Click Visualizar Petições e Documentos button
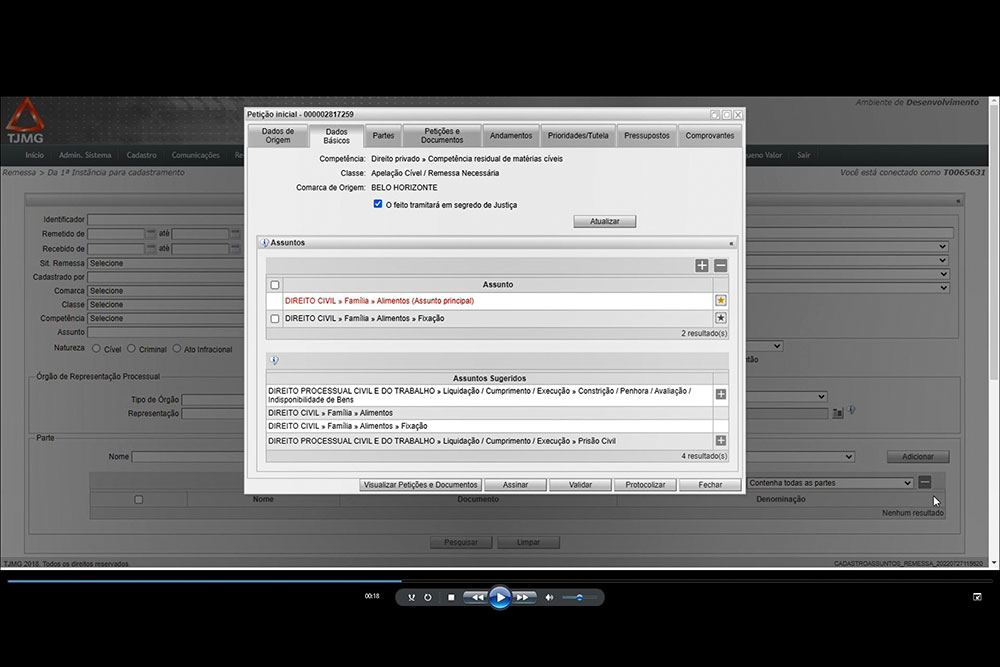This screenshot has height=667, width=1000. [x=420, y=485]
